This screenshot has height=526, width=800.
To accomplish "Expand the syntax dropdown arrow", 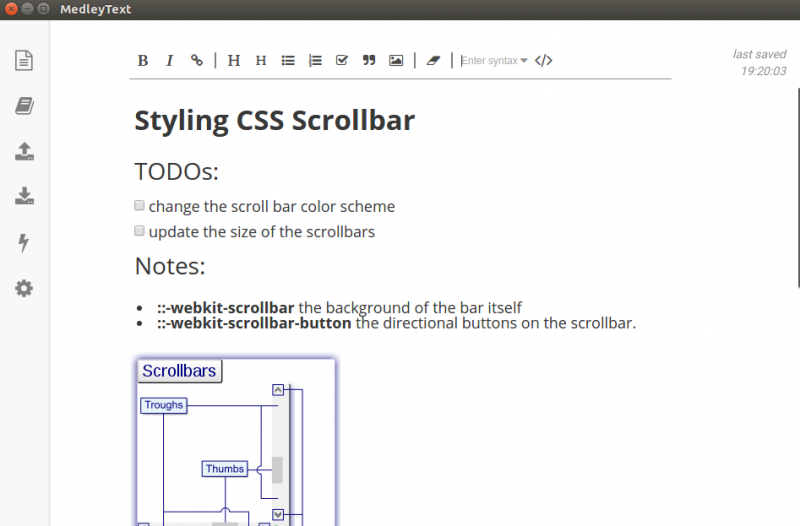I will (524, 60).
